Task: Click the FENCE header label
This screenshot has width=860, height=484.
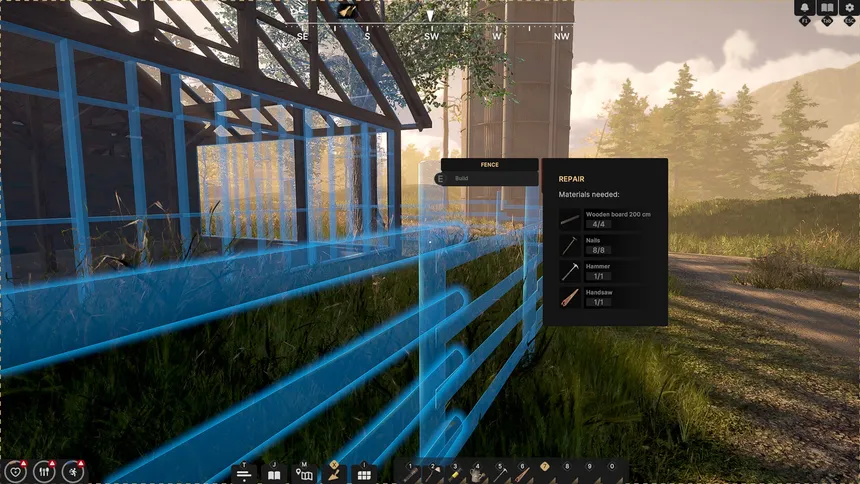Action: 490,165
